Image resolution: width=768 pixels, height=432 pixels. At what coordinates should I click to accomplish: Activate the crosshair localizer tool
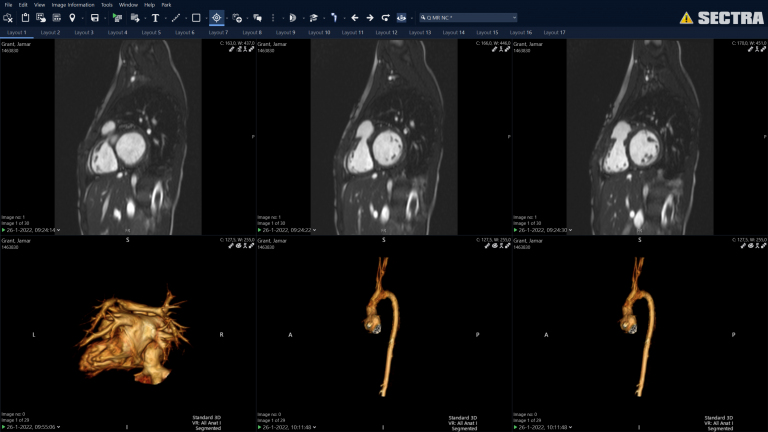(217, 18)
